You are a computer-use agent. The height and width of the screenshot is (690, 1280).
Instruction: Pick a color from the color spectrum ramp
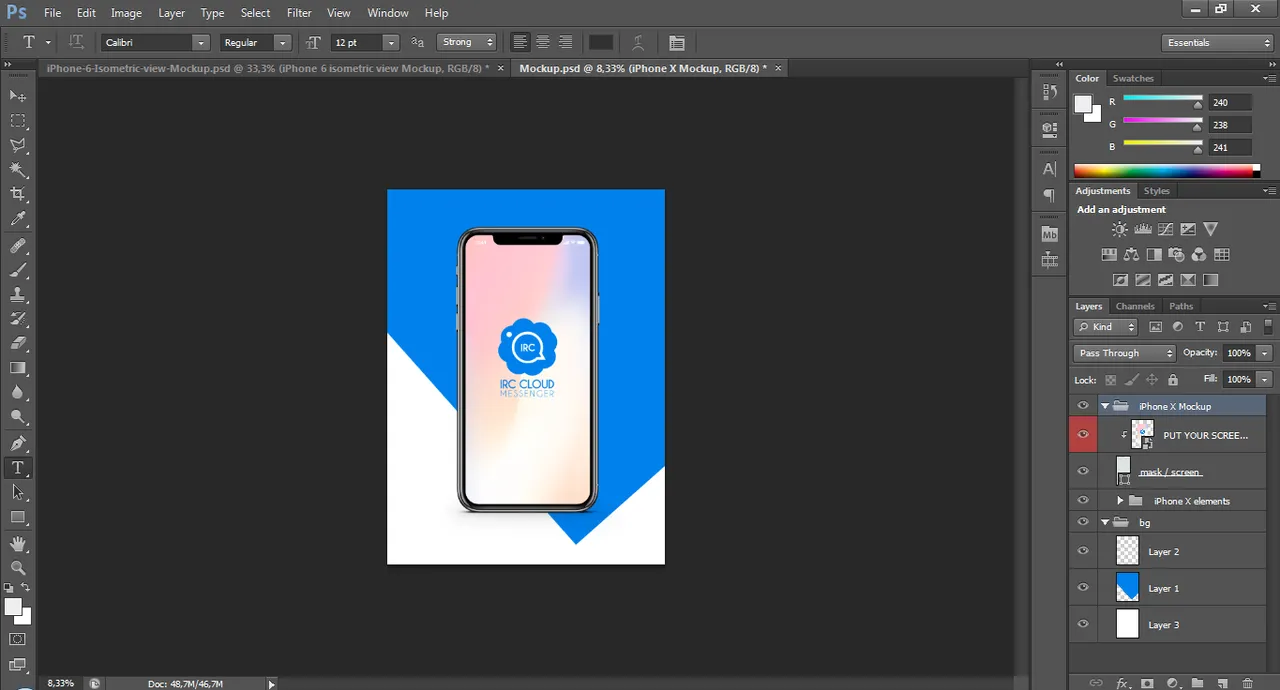pos(1166,171)
